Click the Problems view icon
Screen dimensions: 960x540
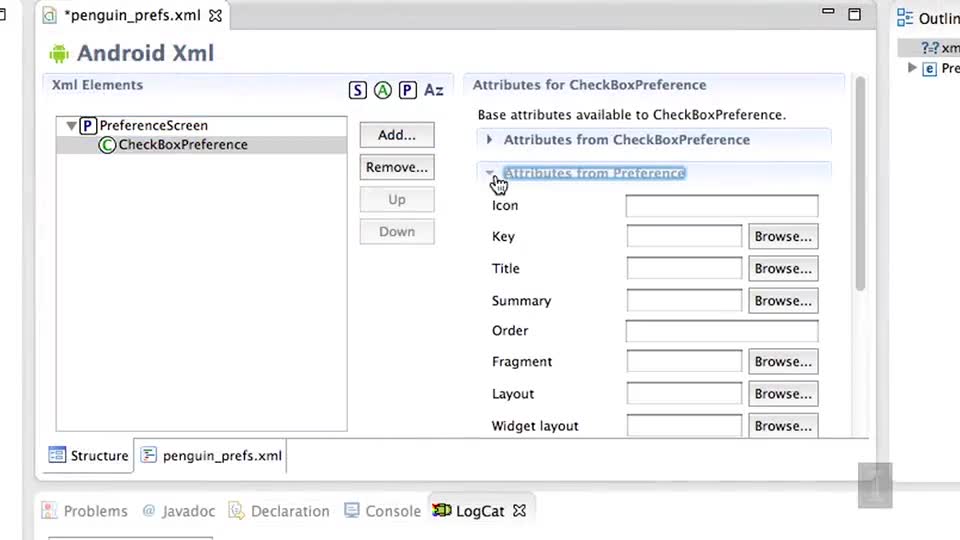49,510
